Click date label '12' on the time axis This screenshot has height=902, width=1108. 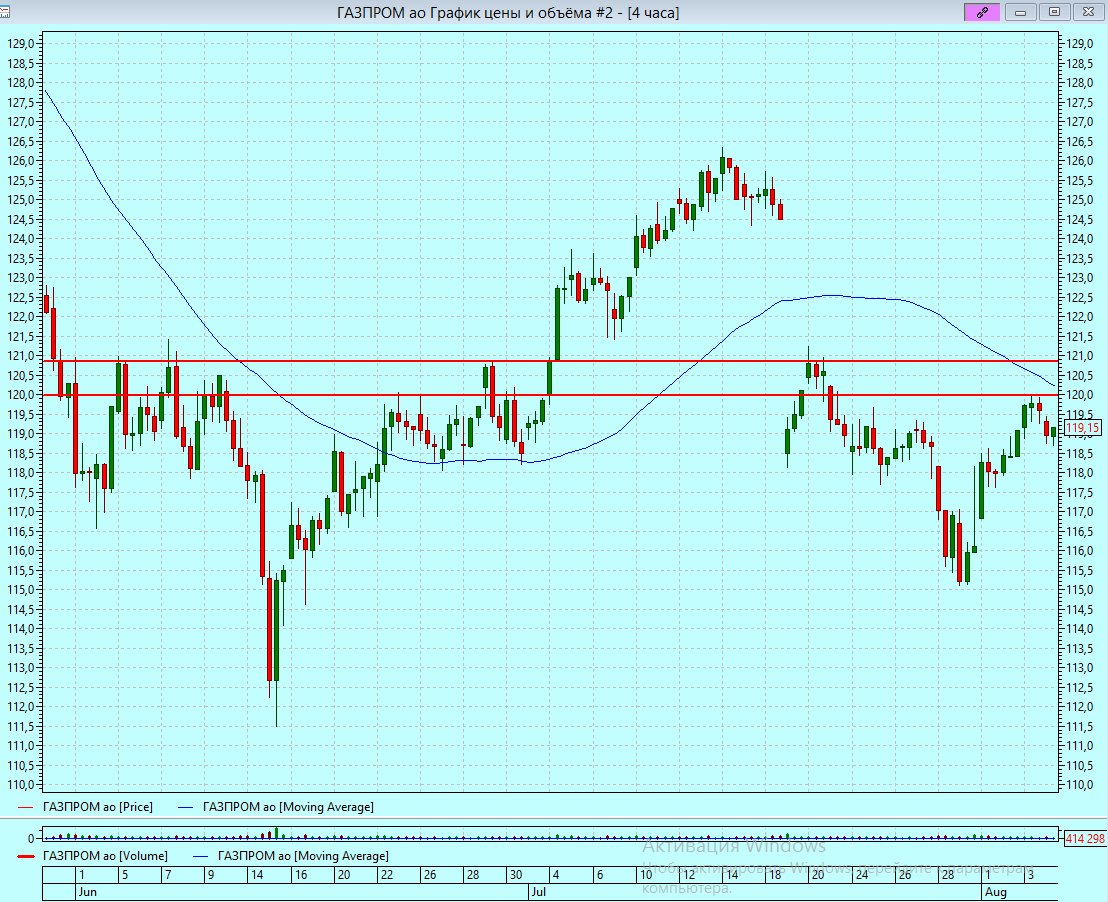(x=688, y=875)
